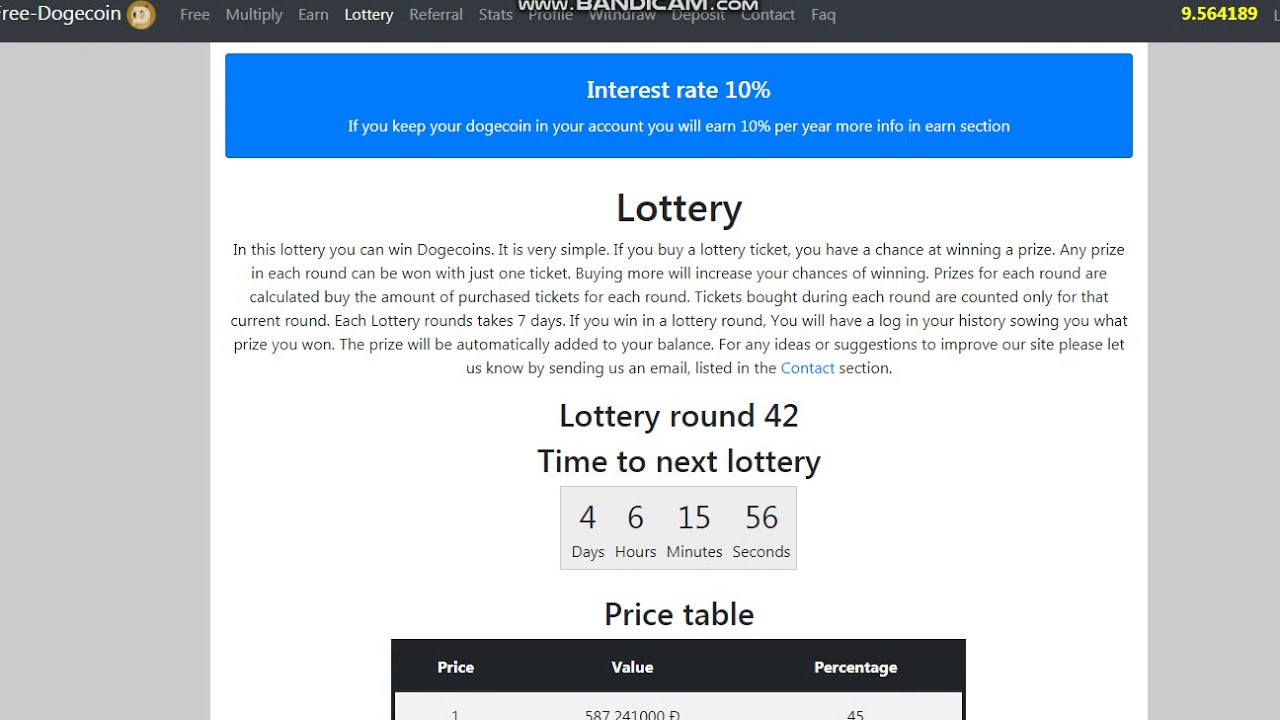This screenshot has width=1280, height=720.
Task: Click the Price column header
Action: [x=456, y=667]
